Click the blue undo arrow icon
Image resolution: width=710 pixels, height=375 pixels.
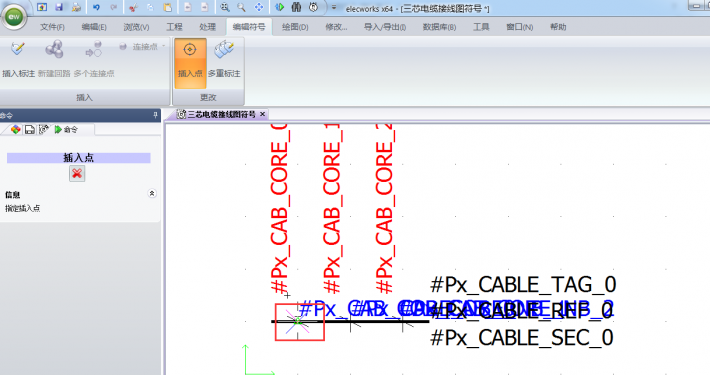point(96,7)
